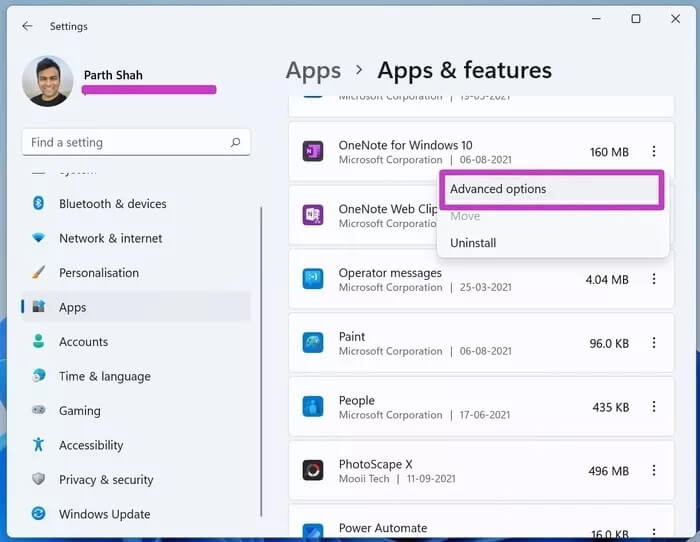Open Windows Update settings
This screenshot has height=542, width=700.
[137, 513]
